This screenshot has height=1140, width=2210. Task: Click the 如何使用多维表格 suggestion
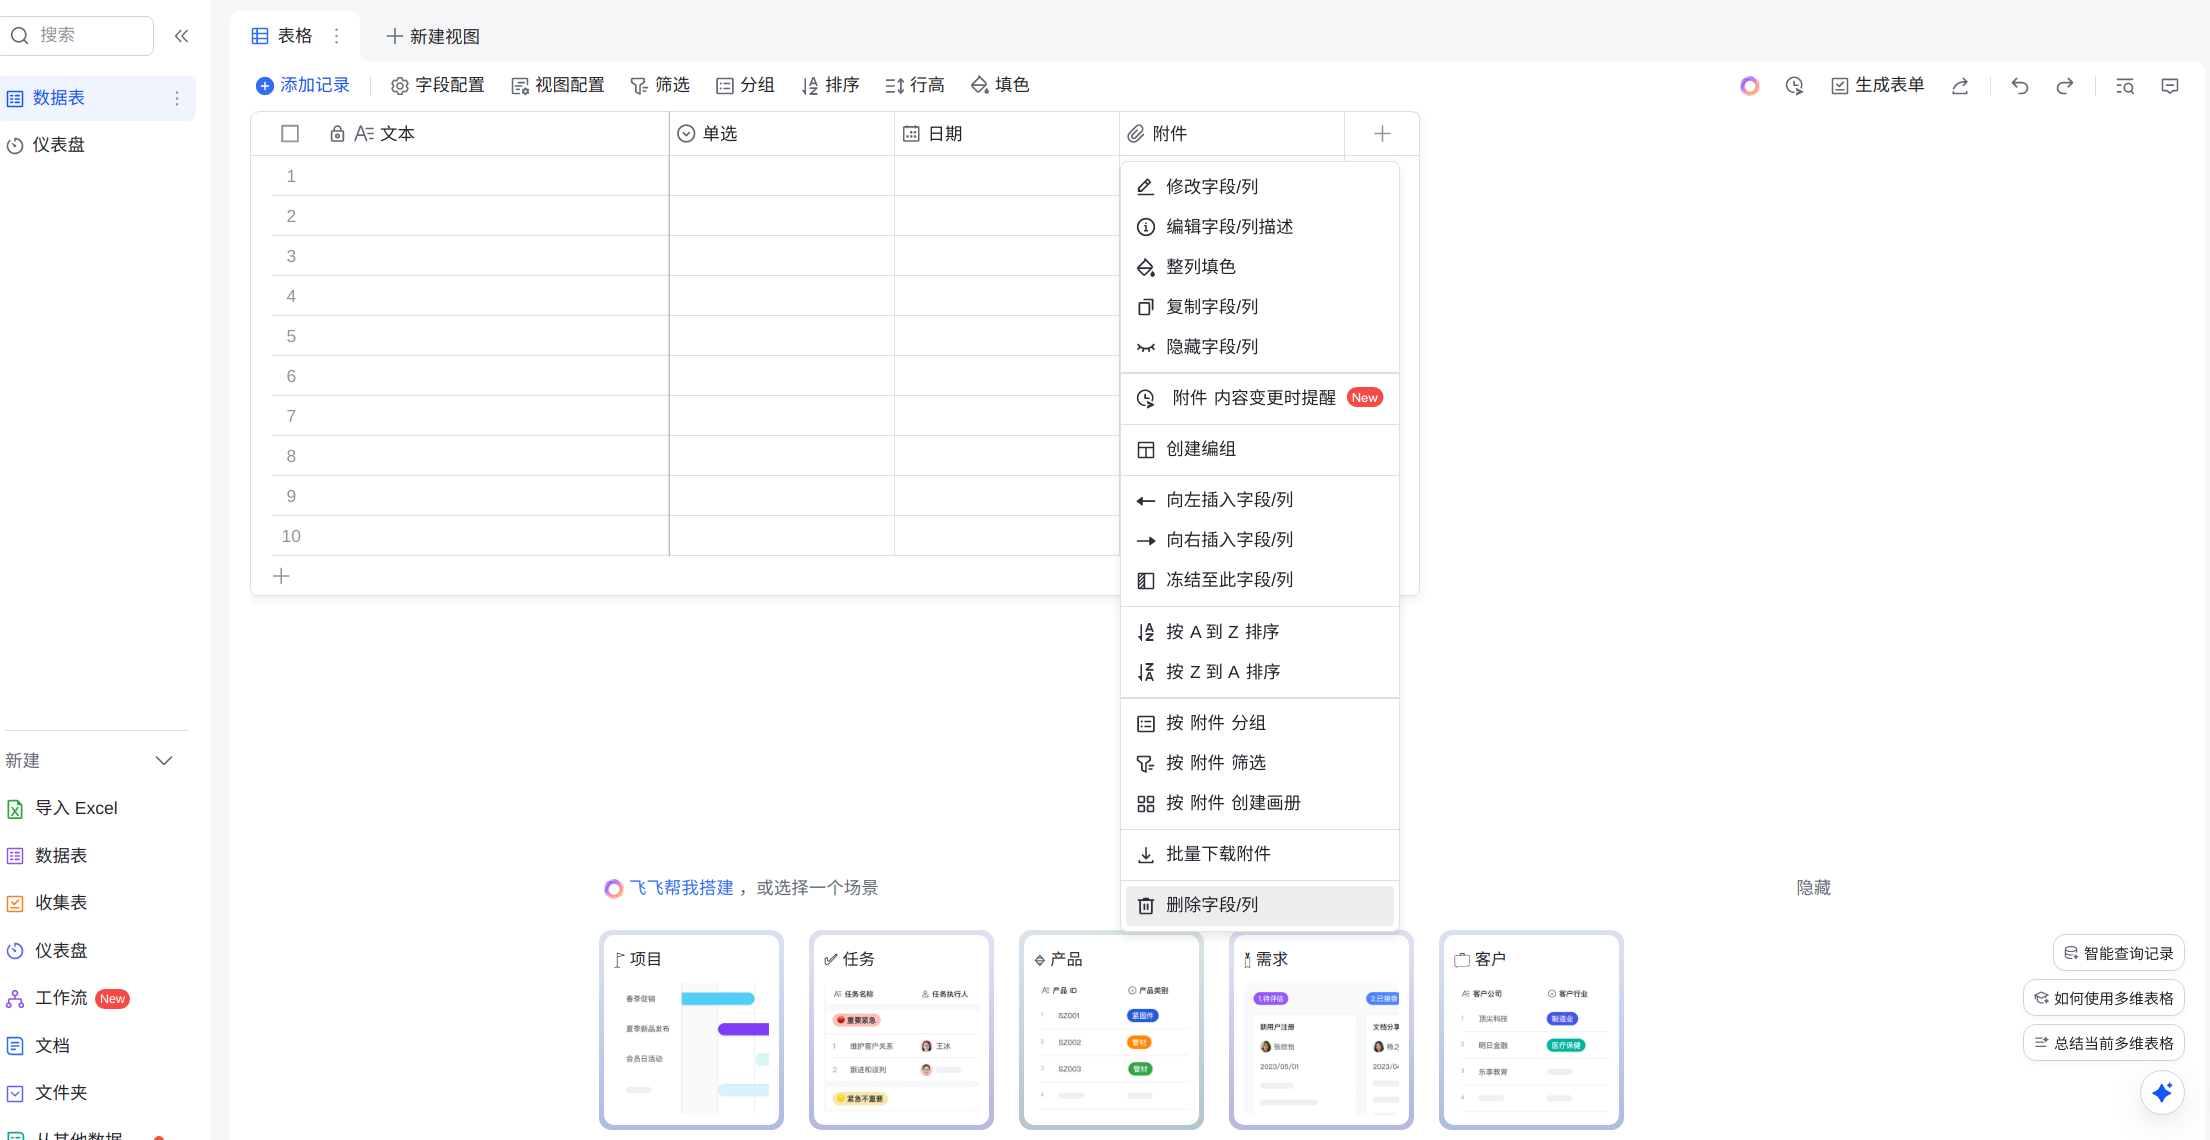(2103, 999)
